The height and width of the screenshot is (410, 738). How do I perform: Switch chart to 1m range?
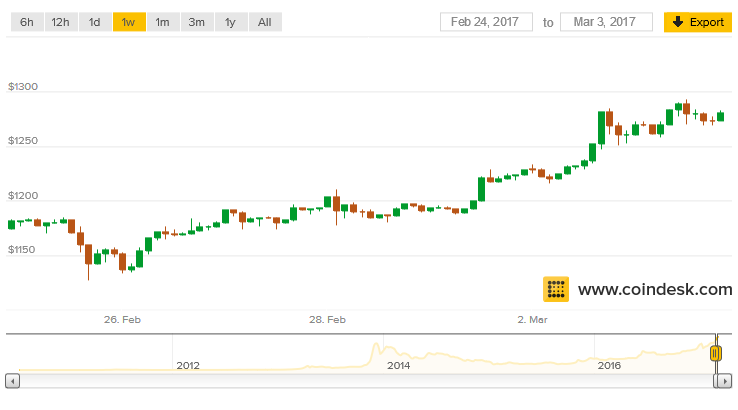click(163, 22)
